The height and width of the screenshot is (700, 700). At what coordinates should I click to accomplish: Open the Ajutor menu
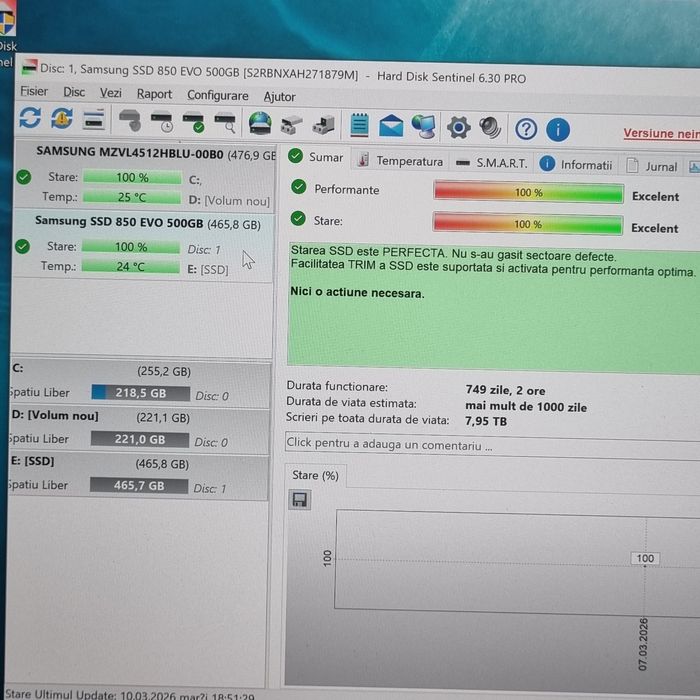click(279, 97)
